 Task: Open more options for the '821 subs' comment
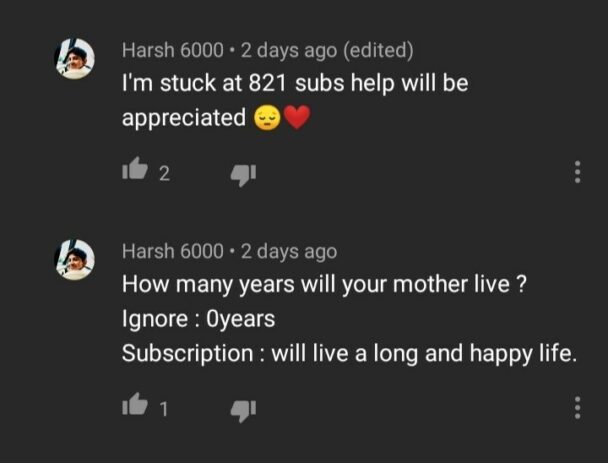577,173
